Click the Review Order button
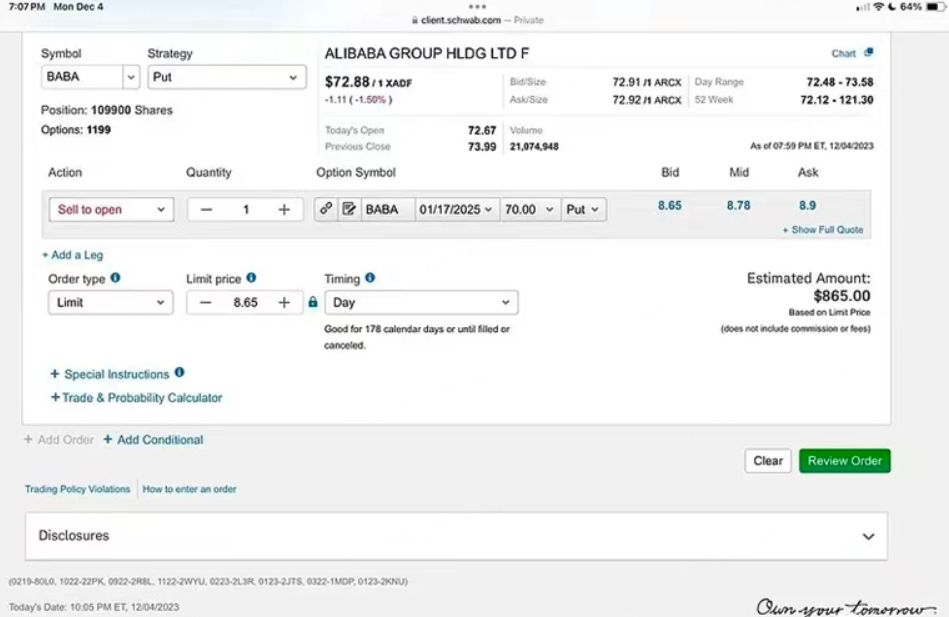The width and height of the screenshot is (949, 617). click(844, 461)
